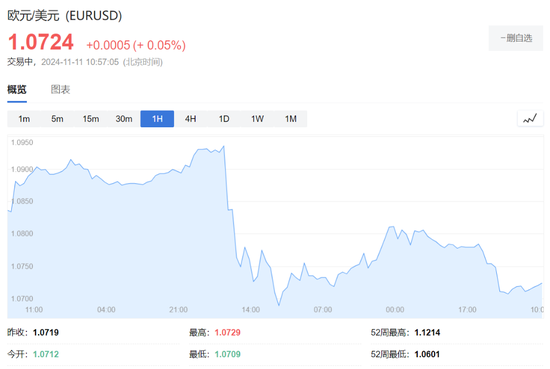Open the 图表 chart tab
The image size is (550, 369).
point(60,90)
